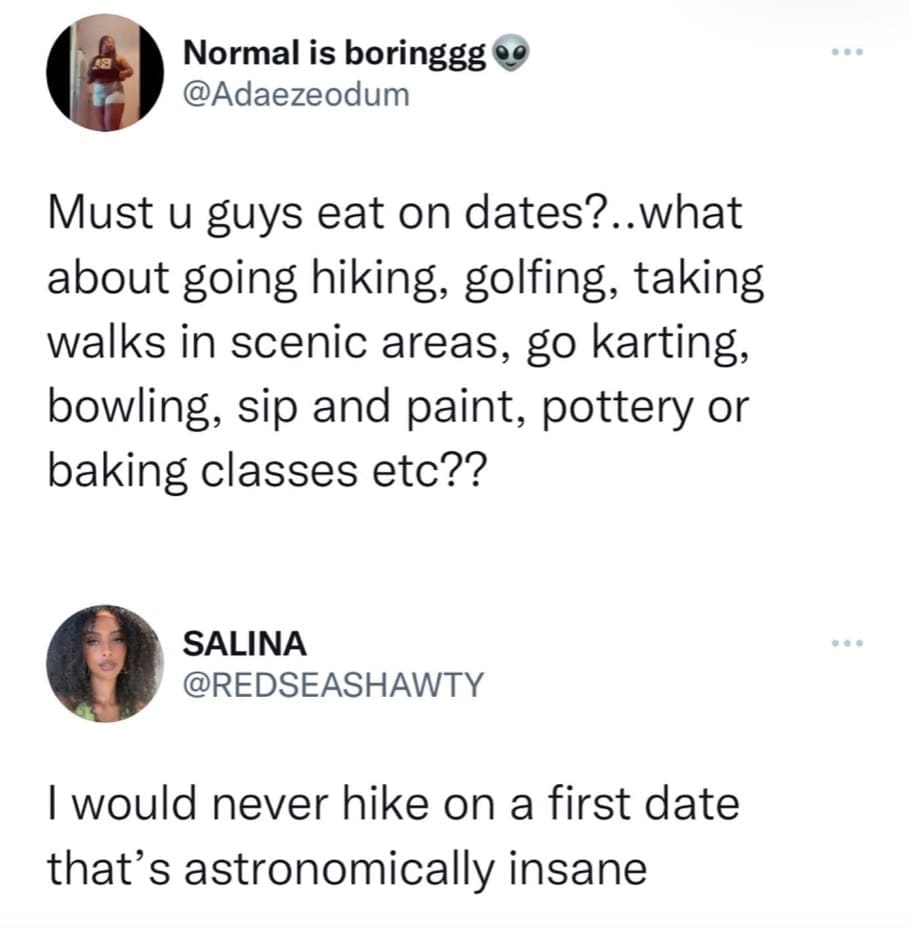Visit the @REDSEASHAWTY handle
Viewport: 910px width, 930px height.
pos(332,685)
